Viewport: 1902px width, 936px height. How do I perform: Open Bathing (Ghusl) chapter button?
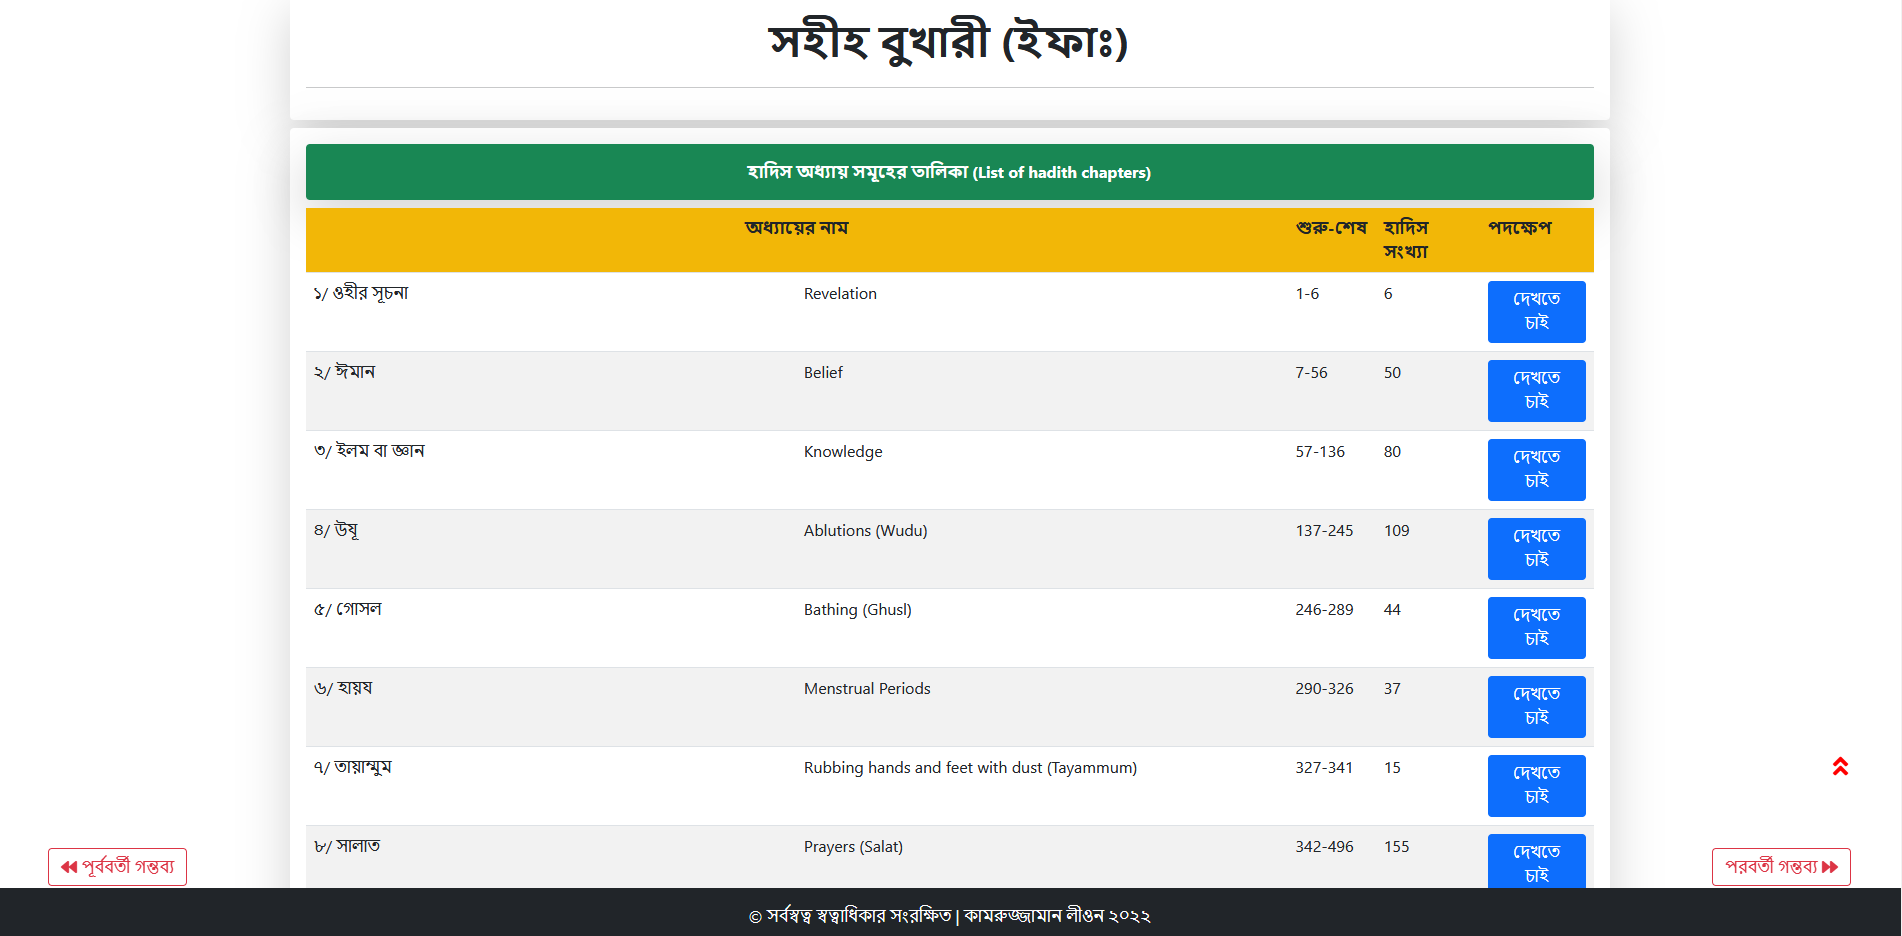1536,628
